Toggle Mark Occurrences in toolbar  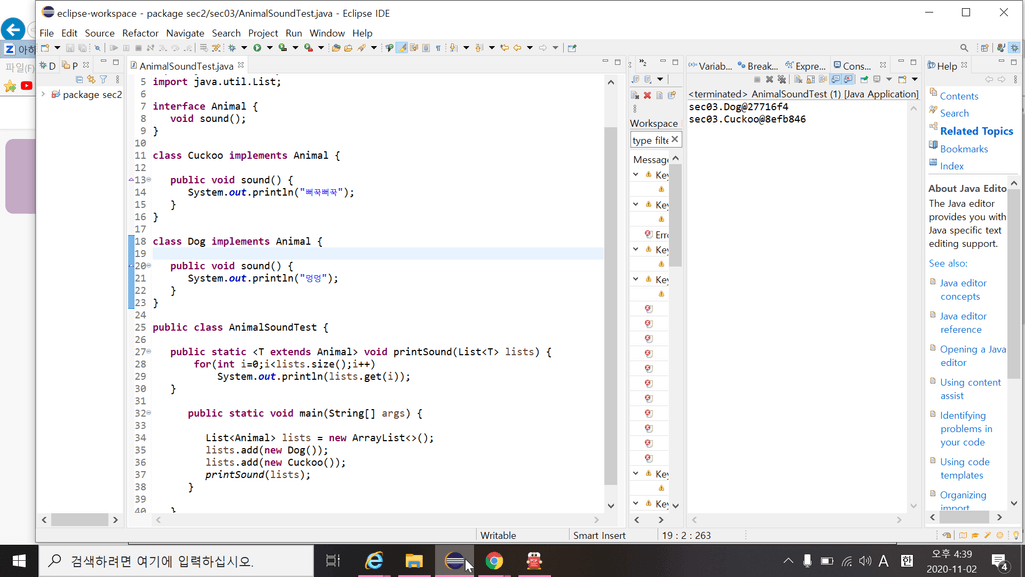tap(402, 48)
